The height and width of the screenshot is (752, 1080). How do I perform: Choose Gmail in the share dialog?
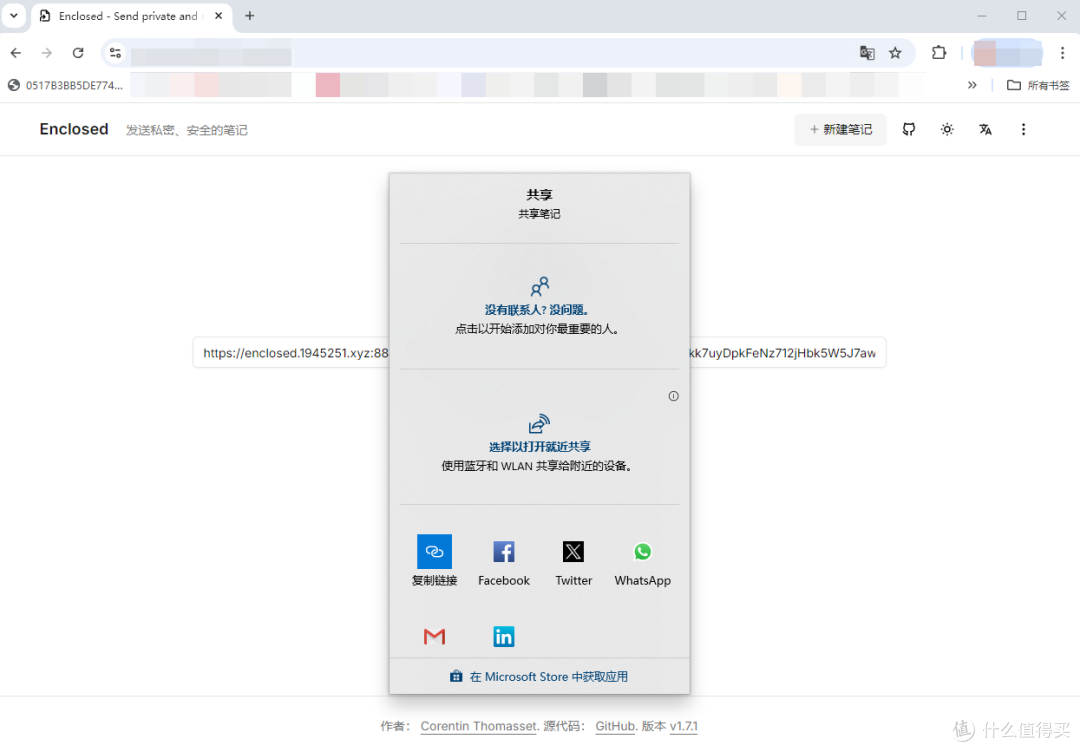click(434, 637)
